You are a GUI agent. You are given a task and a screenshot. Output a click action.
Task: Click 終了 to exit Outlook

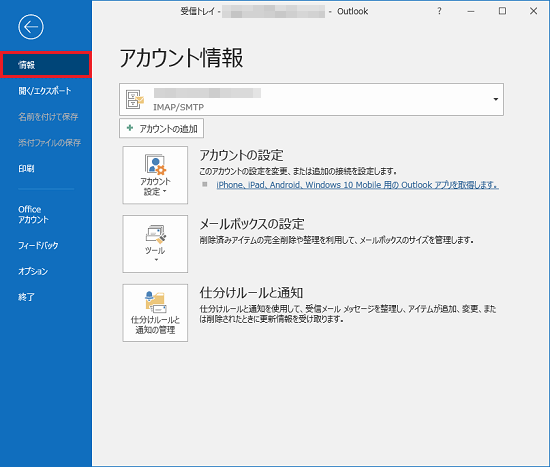pyautogui.click(x=26, y=297)
